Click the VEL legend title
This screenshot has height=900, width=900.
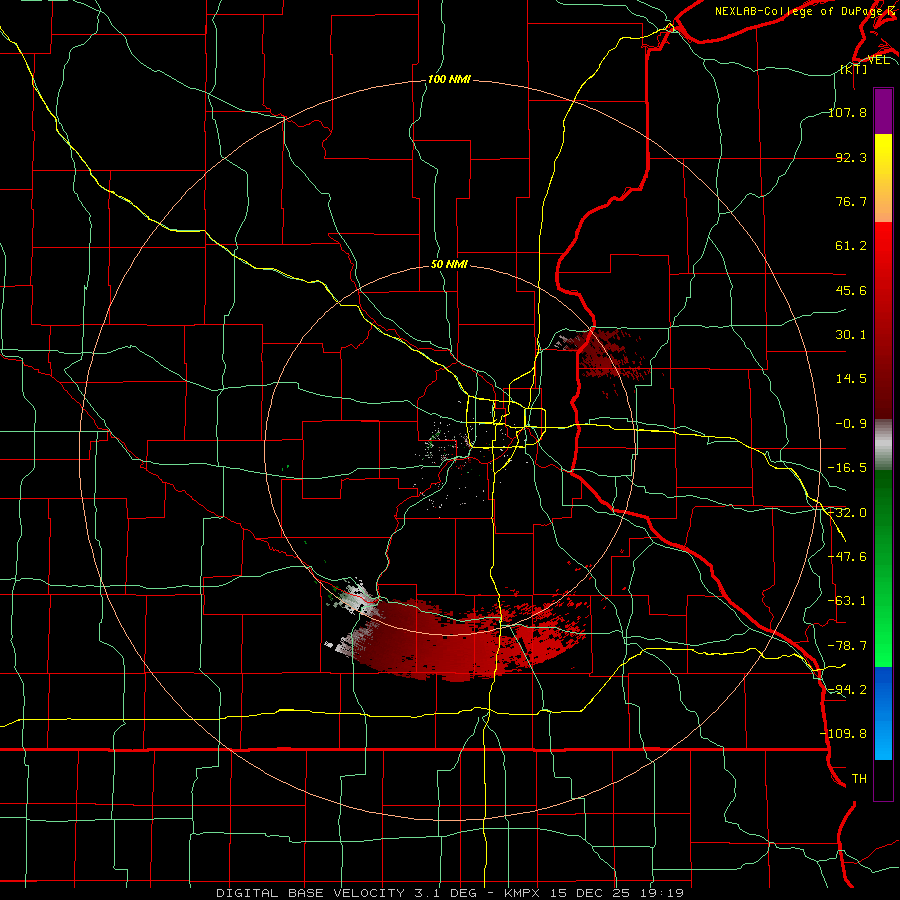point(878,60)
